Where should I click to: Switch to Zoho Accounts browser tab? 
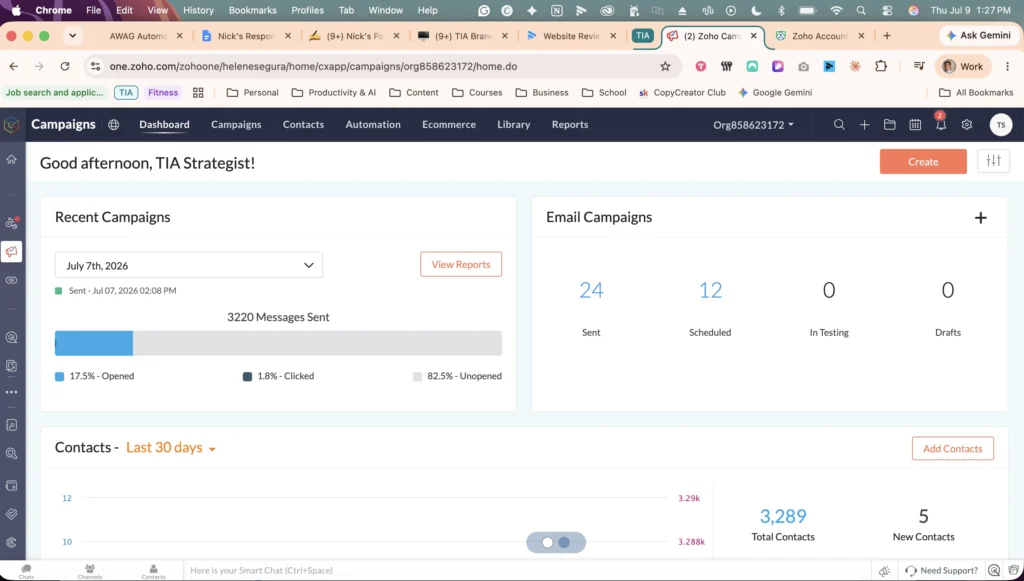tap(820, 36)
